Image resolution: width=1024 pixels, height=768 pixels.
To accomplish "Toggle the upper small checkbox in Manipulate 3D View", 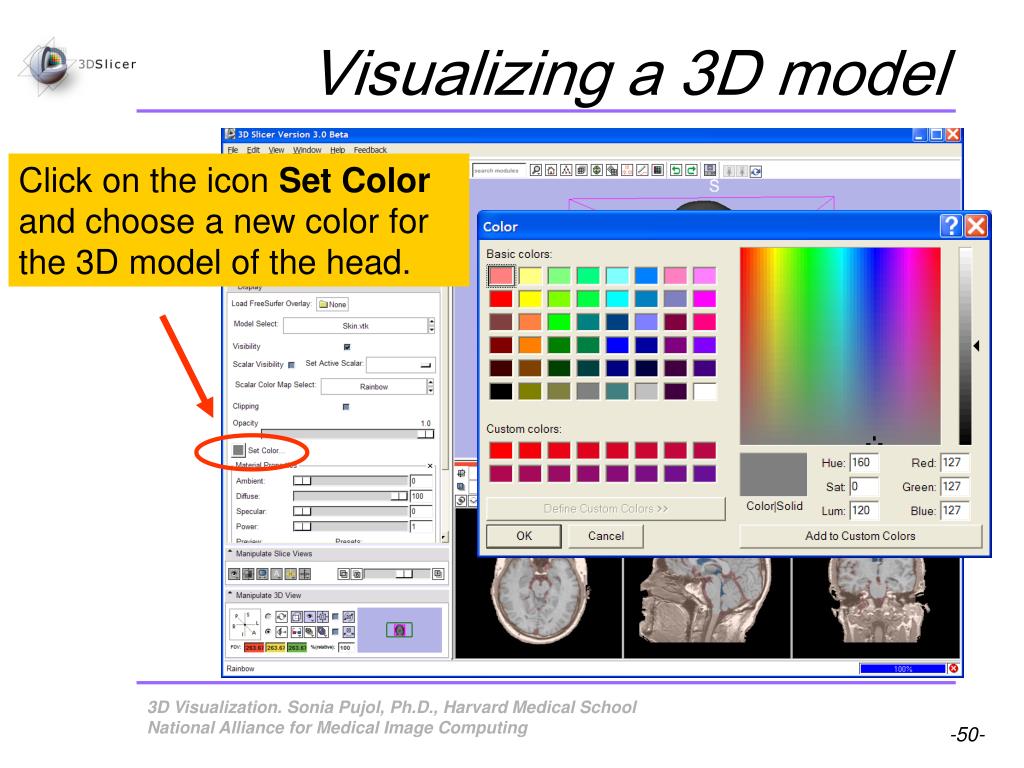I will 335,616.
